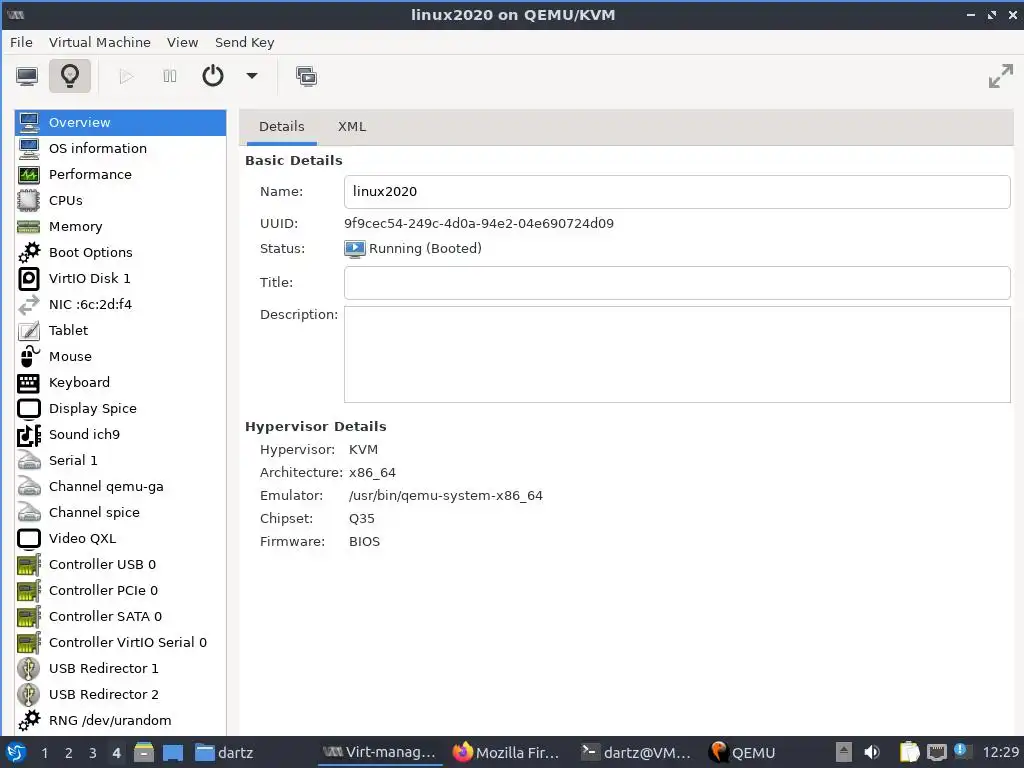This screenshot has height=768, width=1024.
Task: Select Display Spice icon
Action: pyautogui.click(x=29, y=409)
